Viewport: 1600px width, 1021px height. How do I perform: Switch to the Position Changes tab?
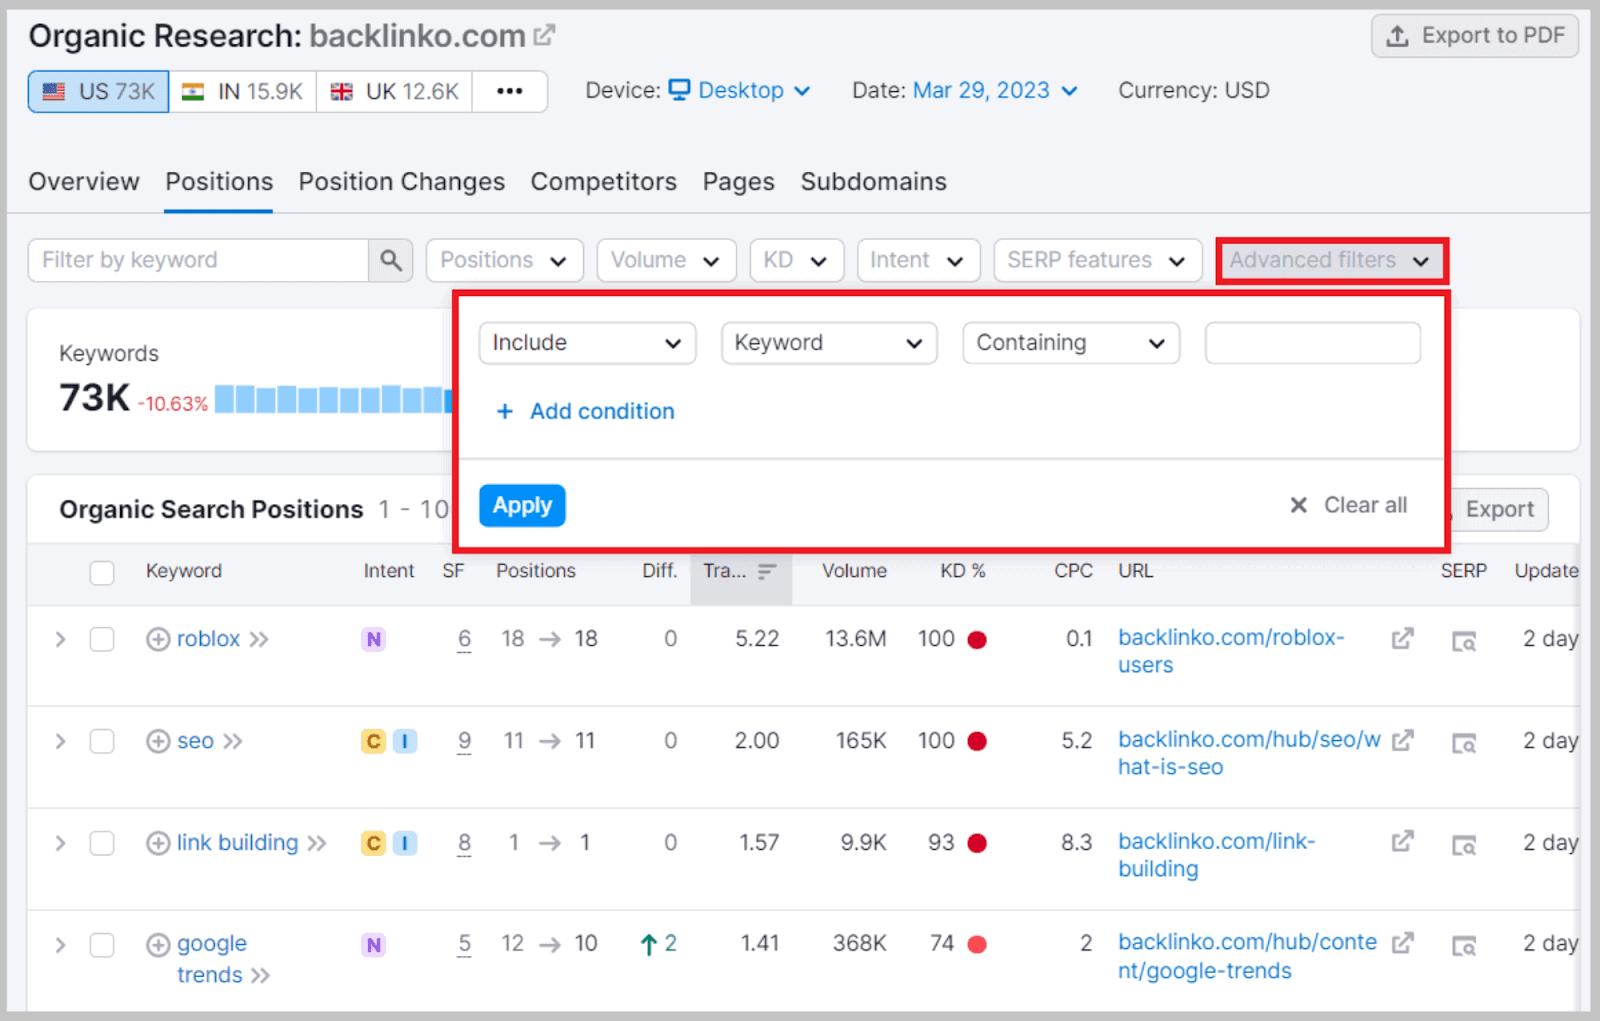[x=402, y=182]
